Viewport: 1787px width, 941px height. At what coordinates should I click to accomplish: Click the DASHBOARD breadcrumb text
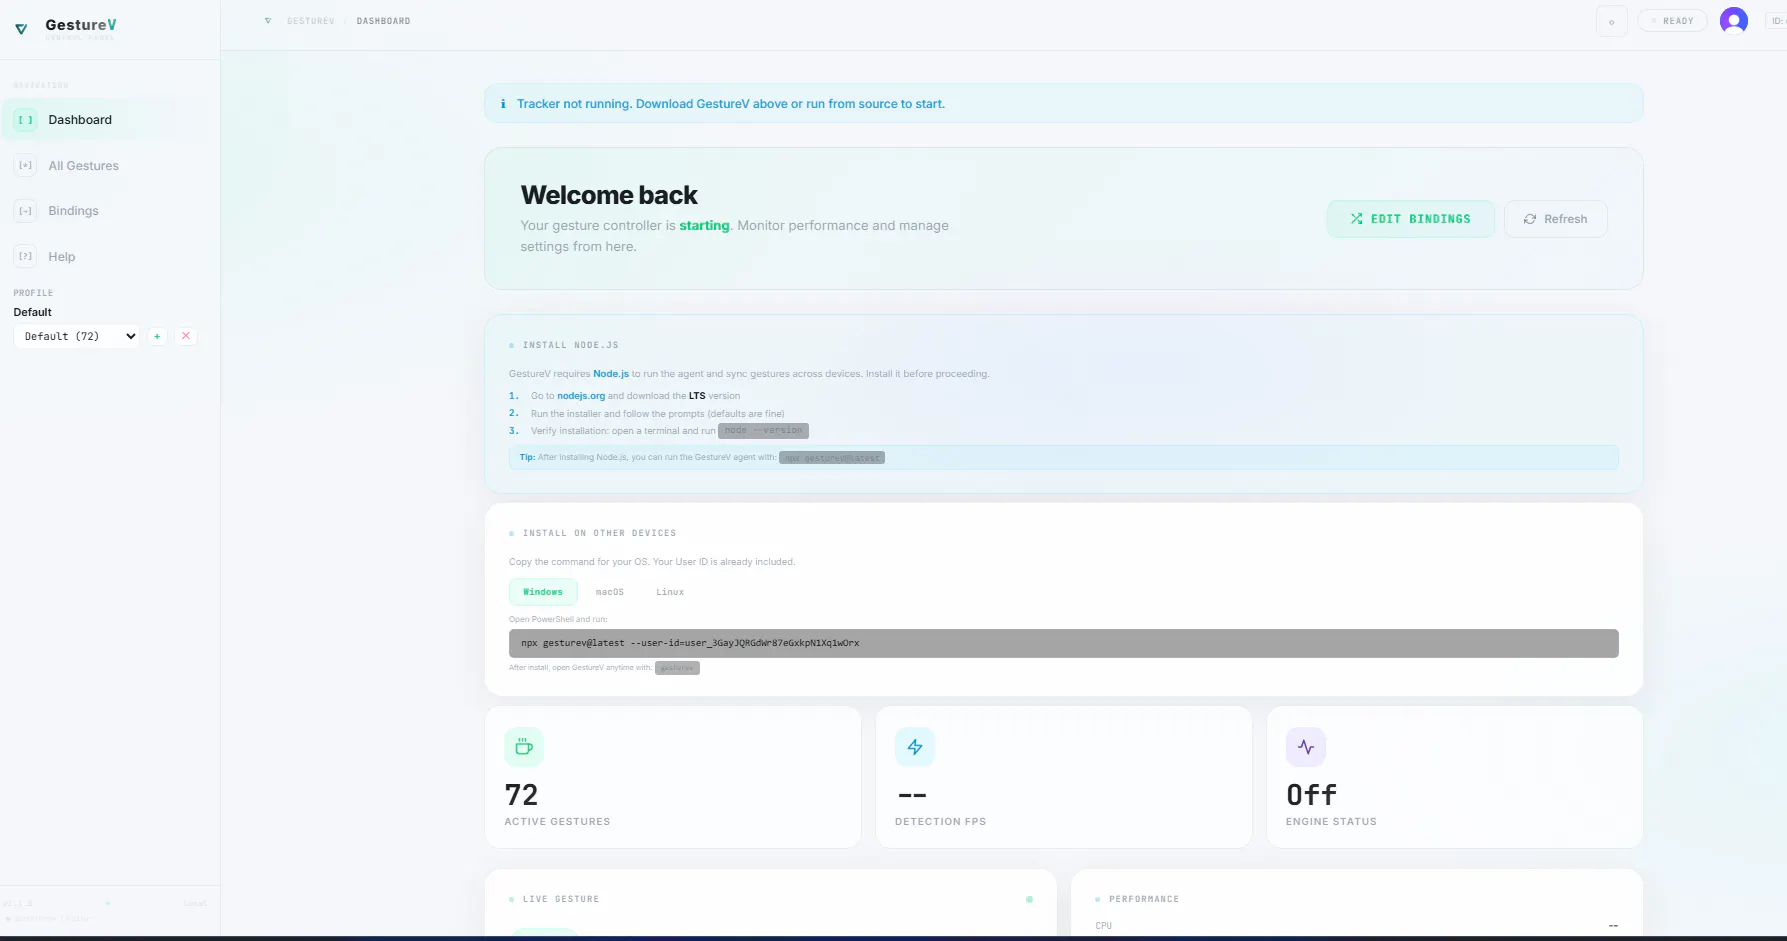[383, 21]
